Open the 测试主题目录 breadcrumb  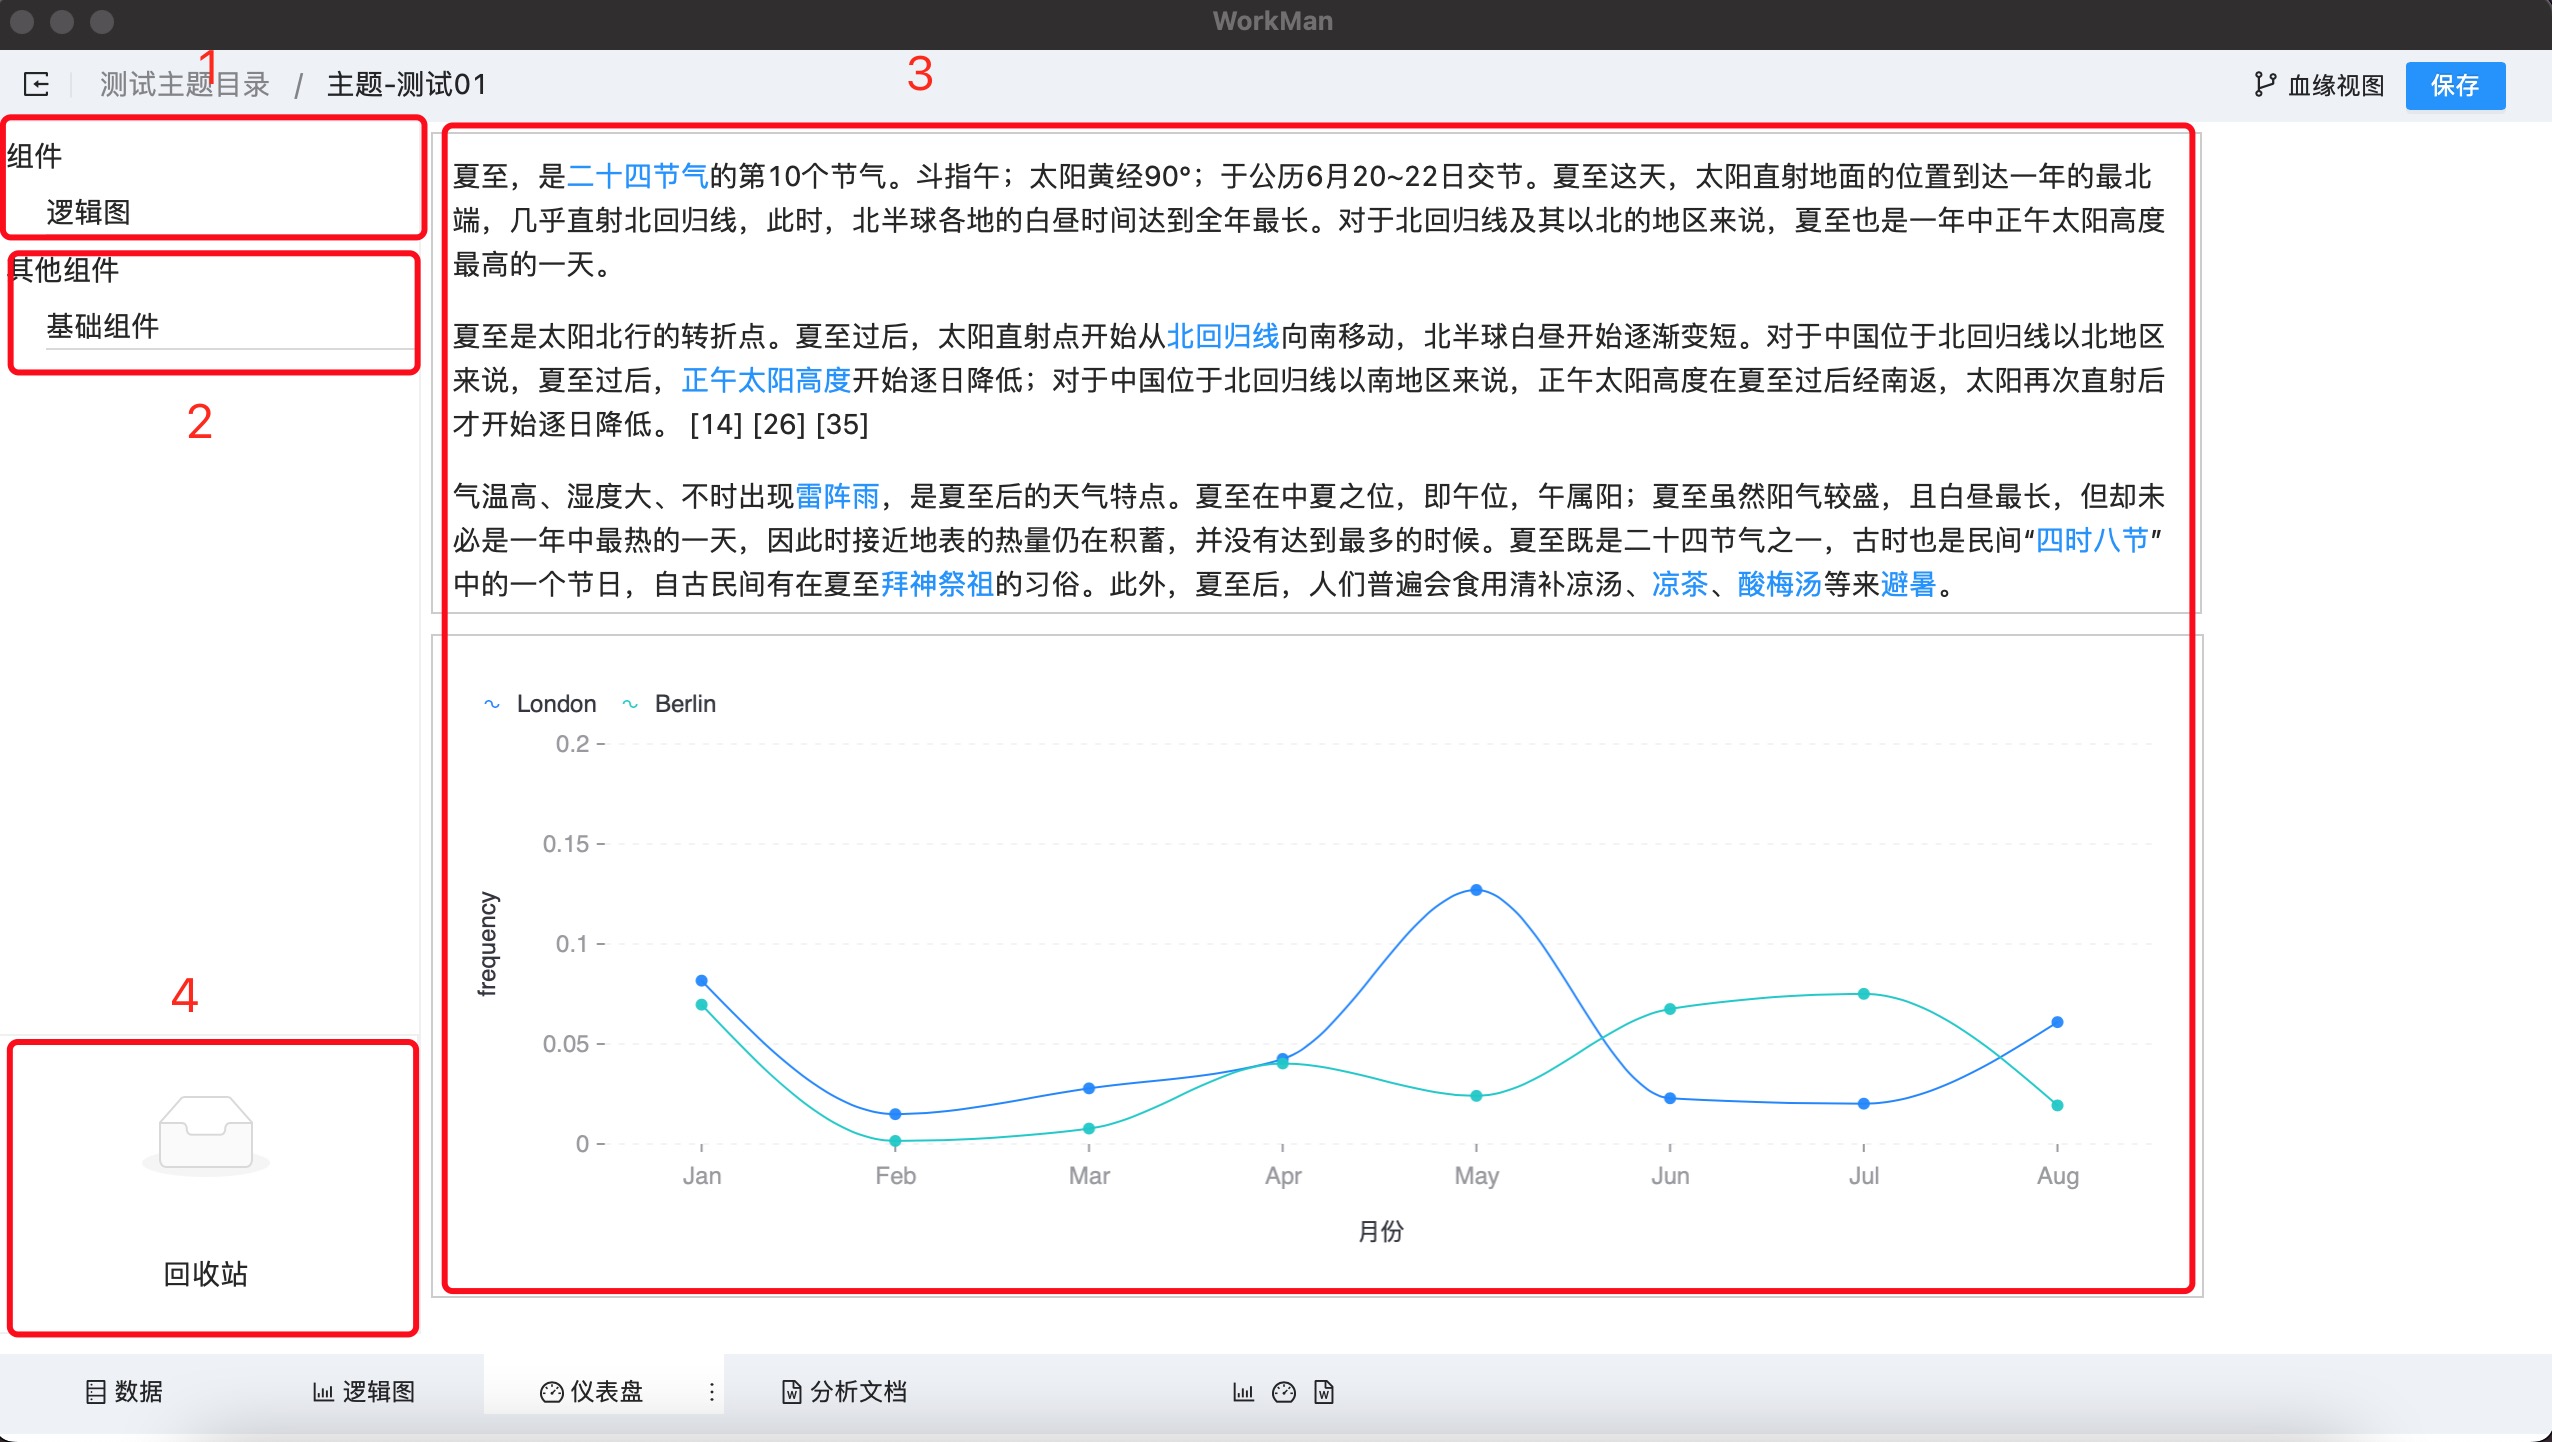(x=185, y=84)
